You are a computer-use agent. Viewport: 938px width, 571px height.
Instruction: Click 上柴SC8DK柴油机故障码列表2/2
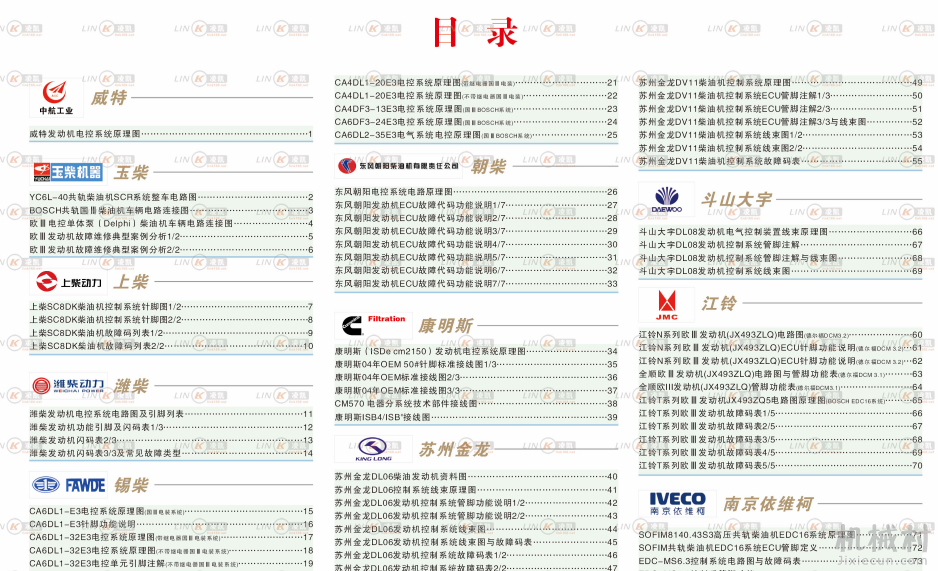point(170,346)
